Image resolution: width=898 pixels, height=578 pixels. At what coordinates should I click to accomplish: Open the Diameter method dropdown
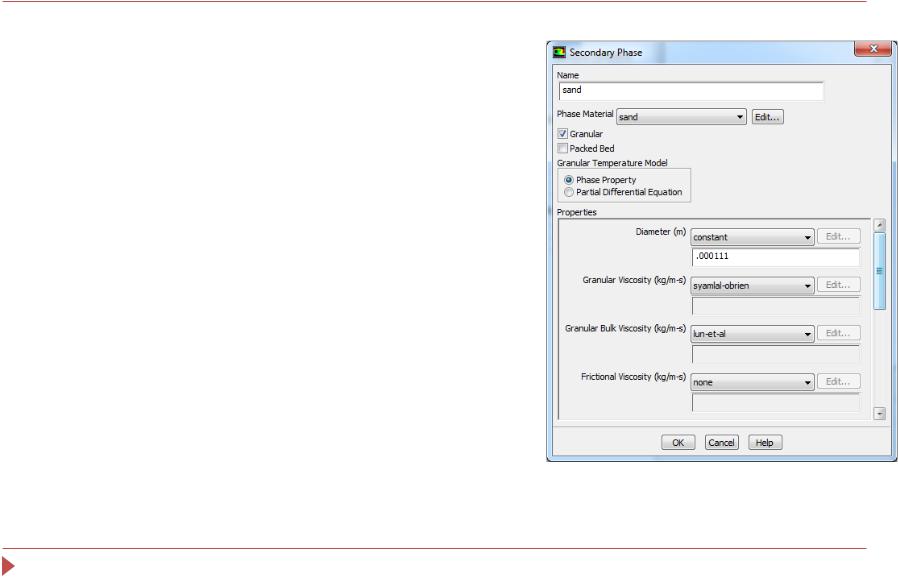(752, 237)
